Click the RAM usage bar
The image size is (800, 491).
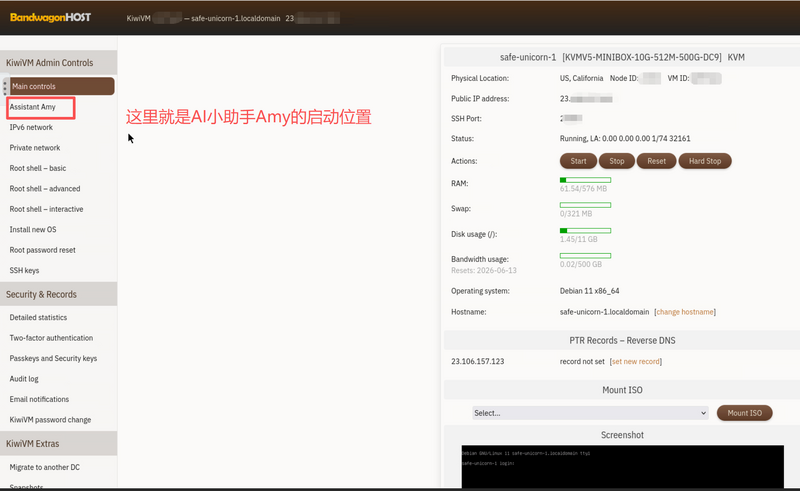click(585, 180)
